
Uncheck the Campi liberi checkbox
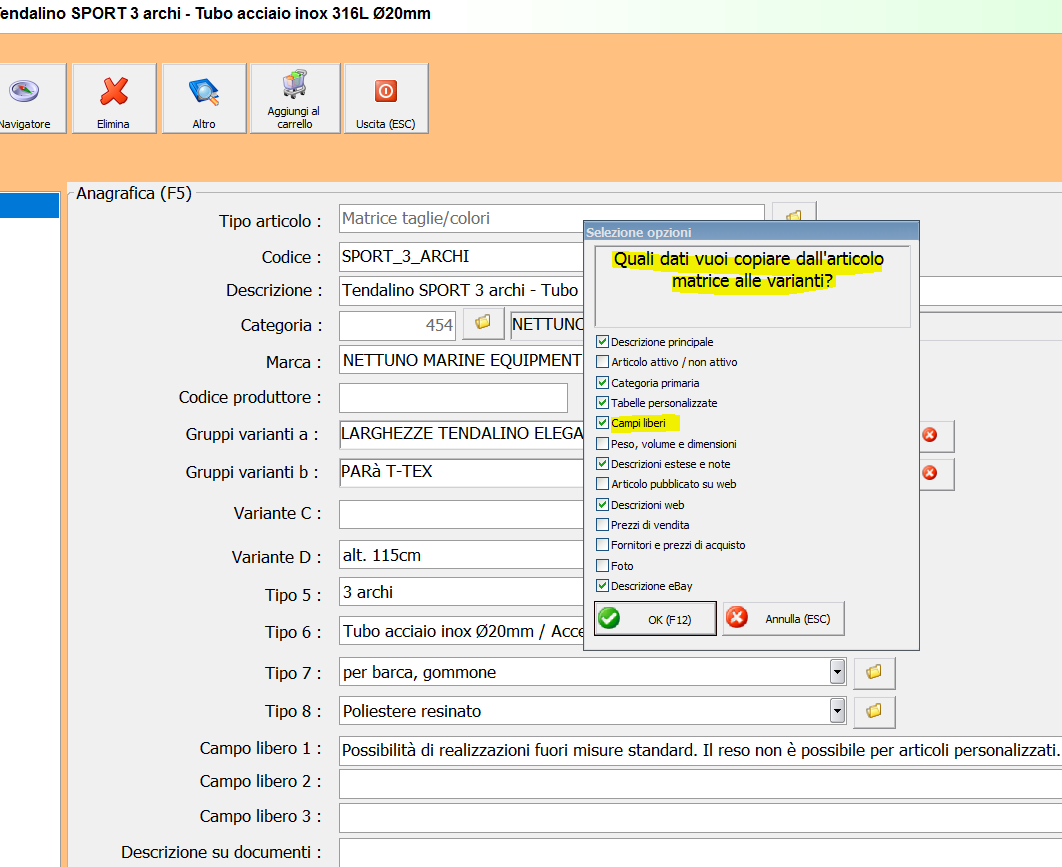(x=602, y=423)
